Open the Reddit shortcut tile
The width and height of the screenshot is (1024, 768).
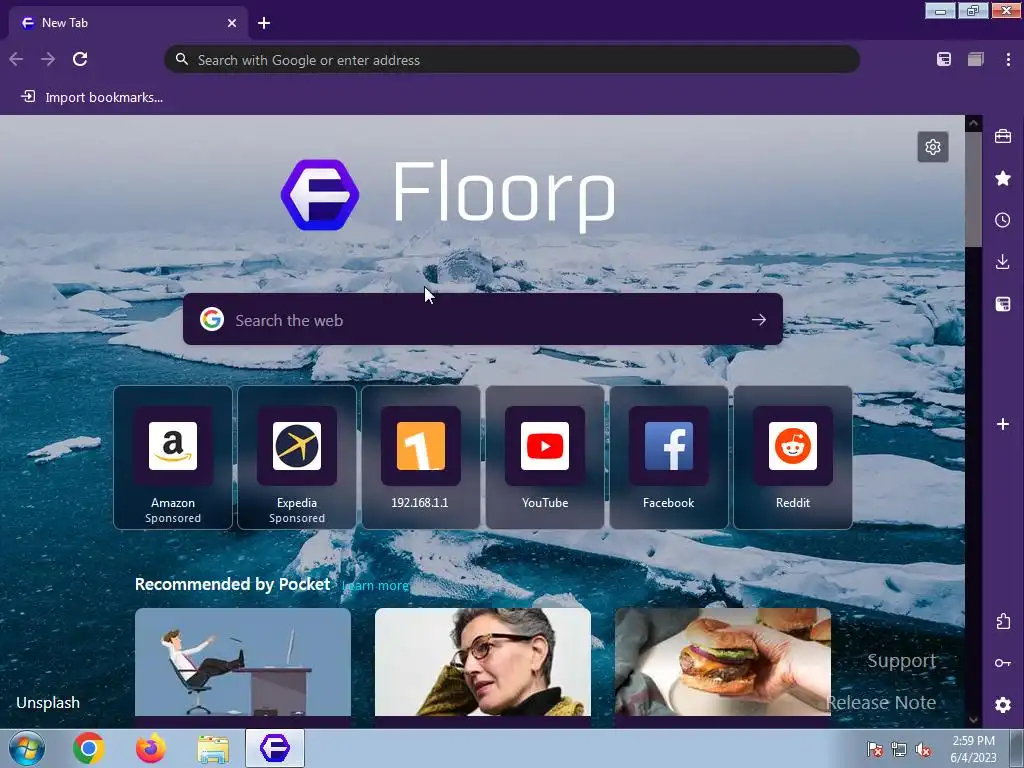793,457
